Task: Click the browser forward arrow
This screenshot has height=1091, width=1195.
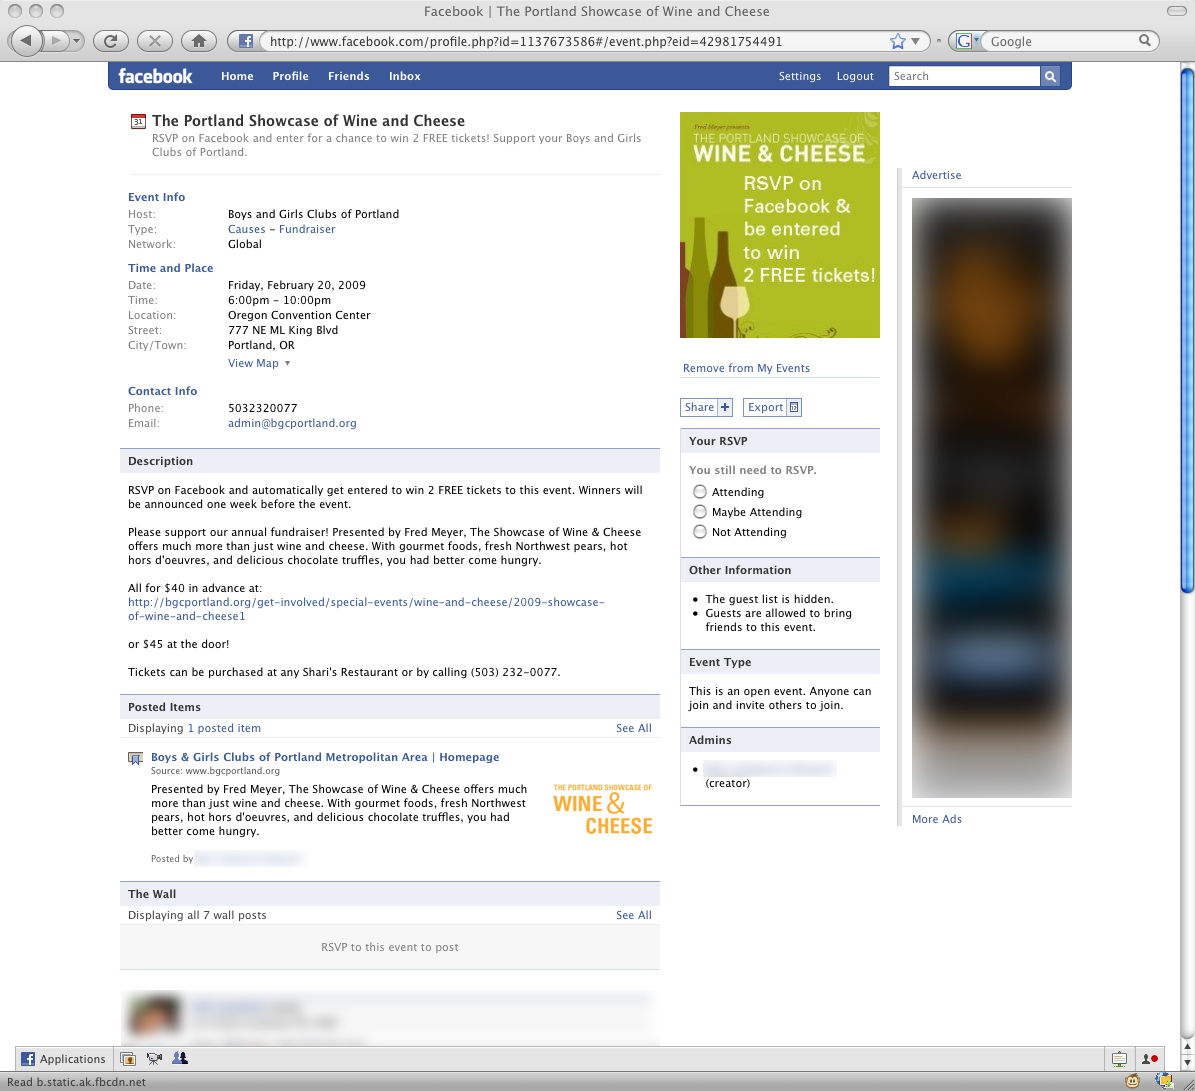Action: (x=56, y=40)
